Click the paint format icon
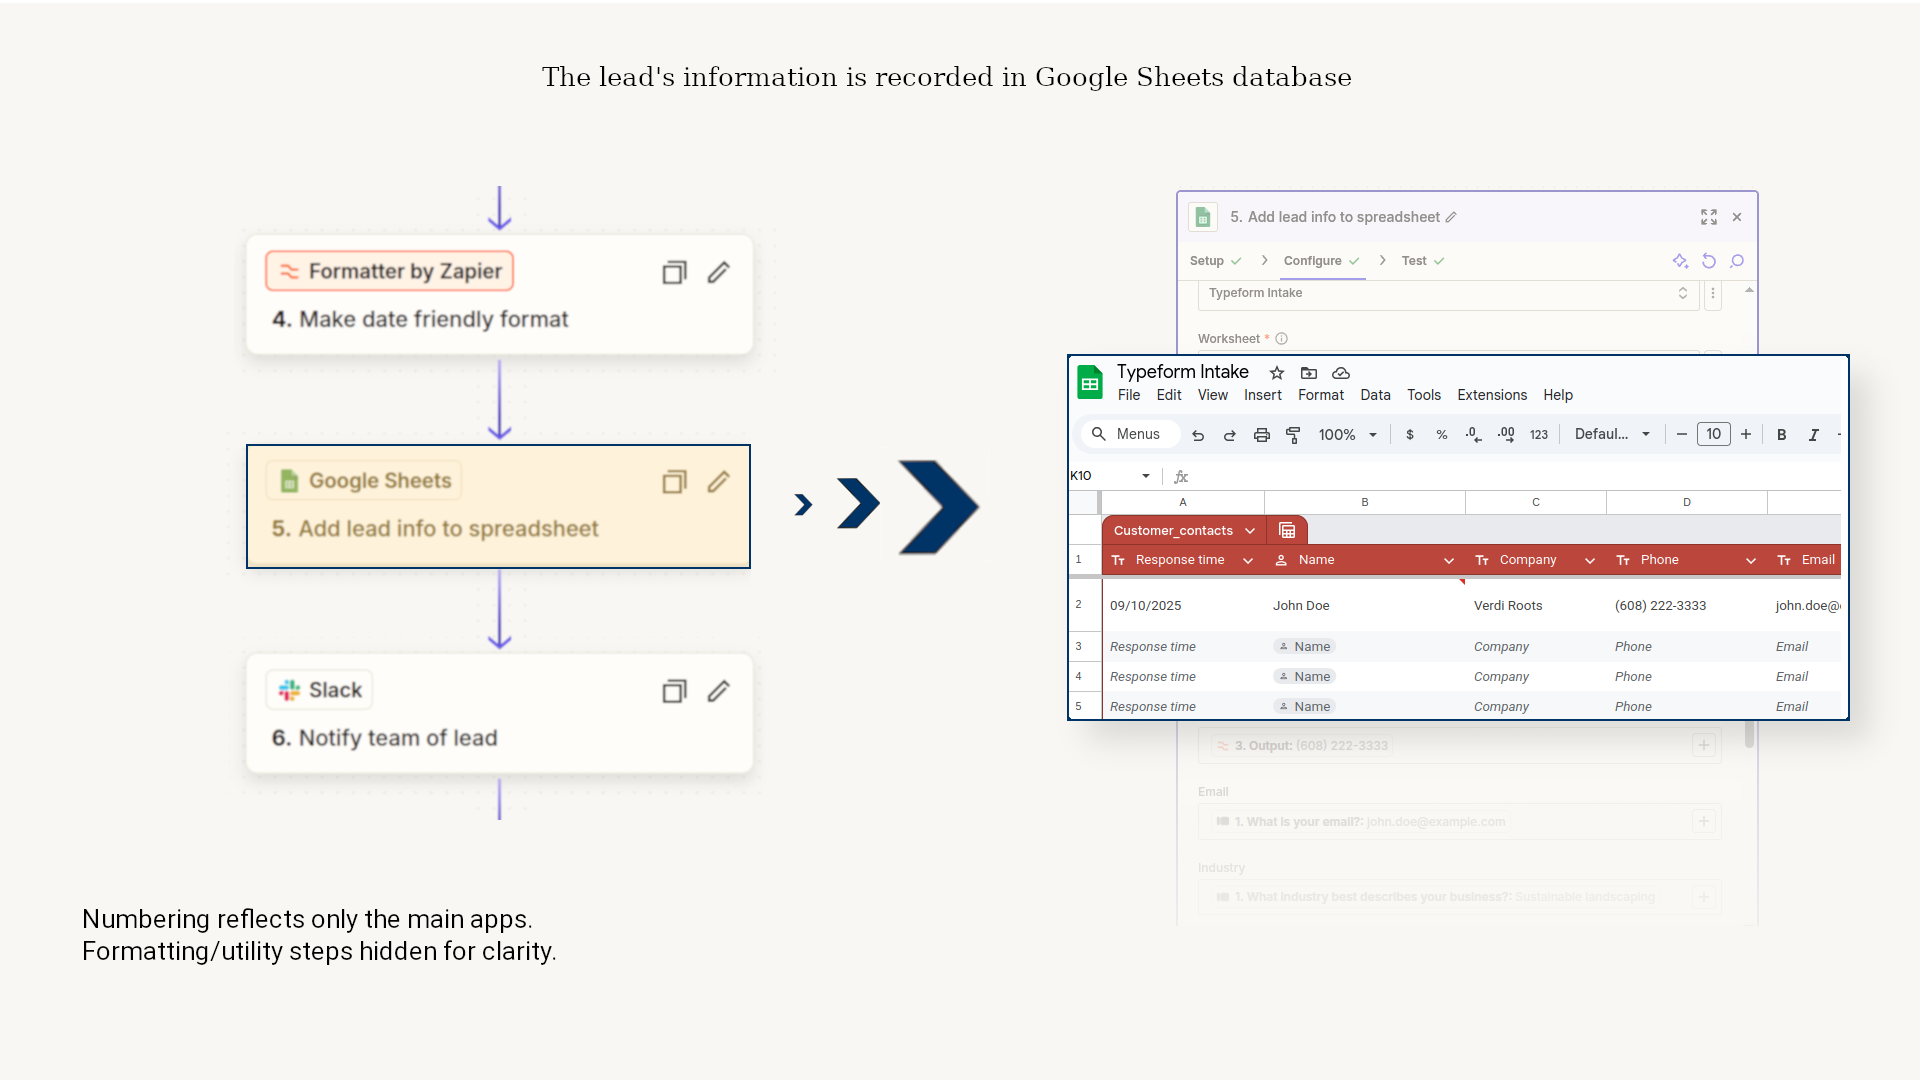This screenshot has height=1080, width=1920. click(1293, 435)
